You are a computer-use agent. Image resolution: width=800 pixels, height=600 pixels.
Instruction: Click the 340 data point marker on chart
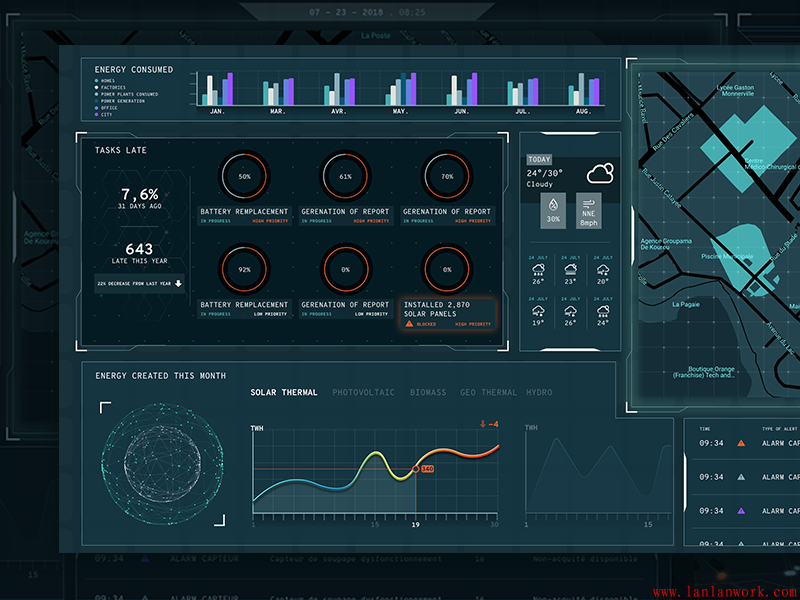pos(420,468)
